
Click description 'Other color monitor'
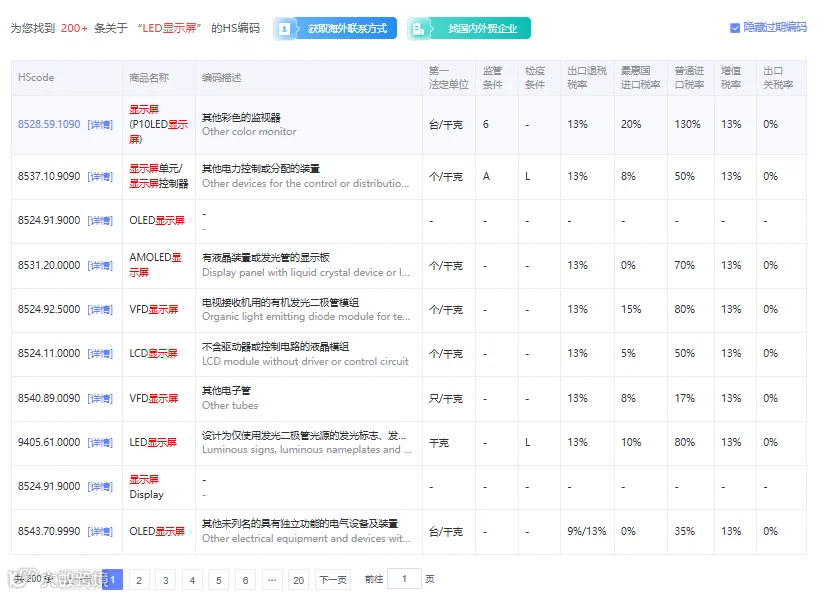click(249, 132)
